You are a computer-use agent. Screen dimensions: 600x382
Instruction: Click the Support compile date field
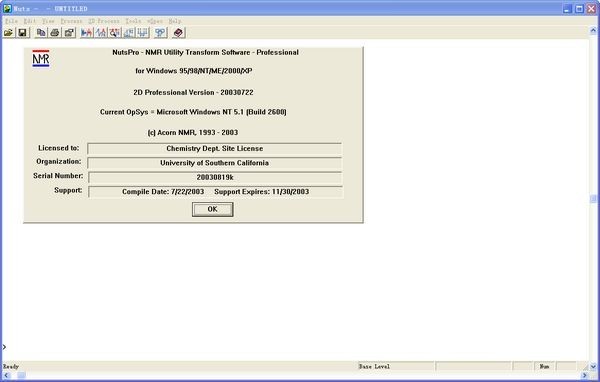click(215, 192)
